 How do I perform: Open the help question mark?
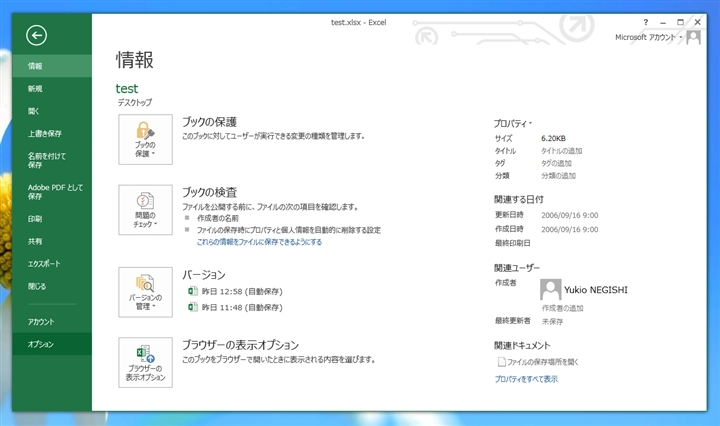[x=646, y=22]
